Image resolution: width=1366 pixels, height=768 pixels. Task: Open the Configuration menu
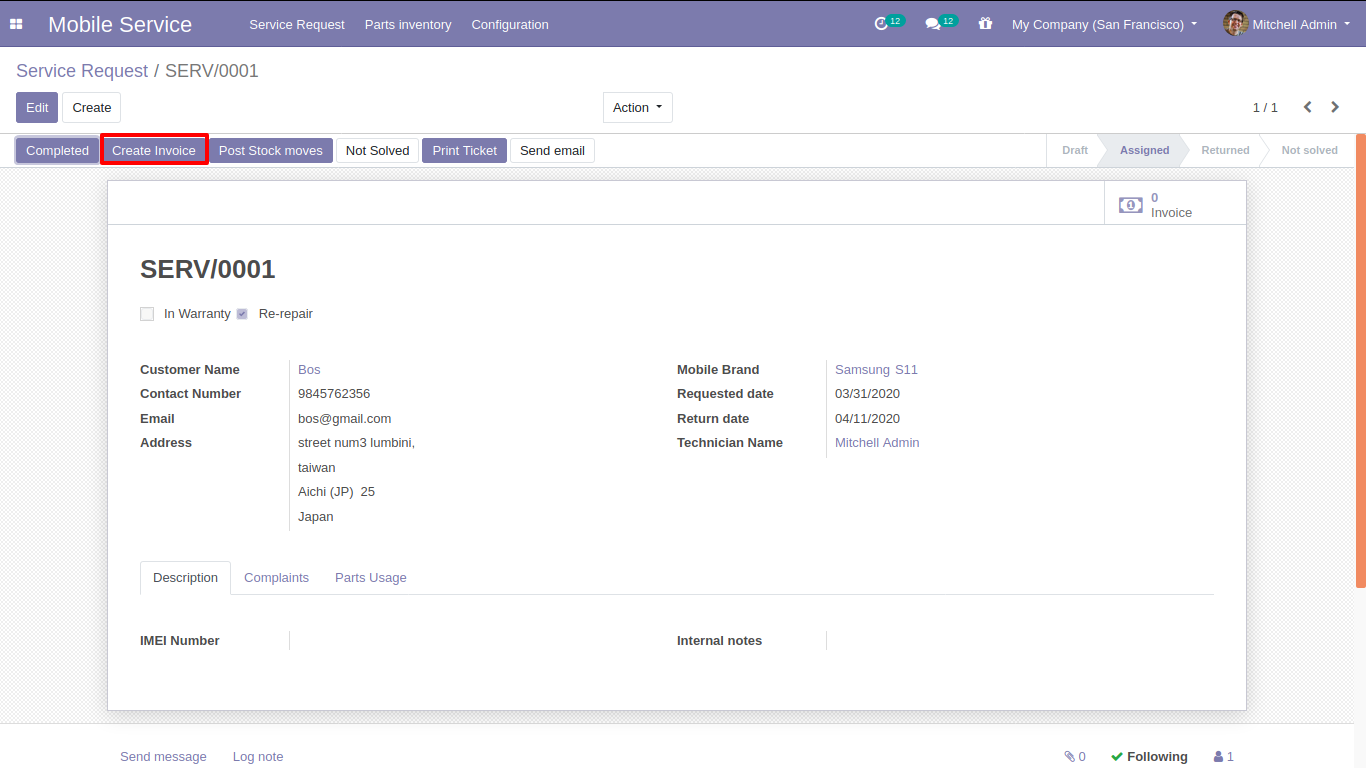[x=510, y=24]
